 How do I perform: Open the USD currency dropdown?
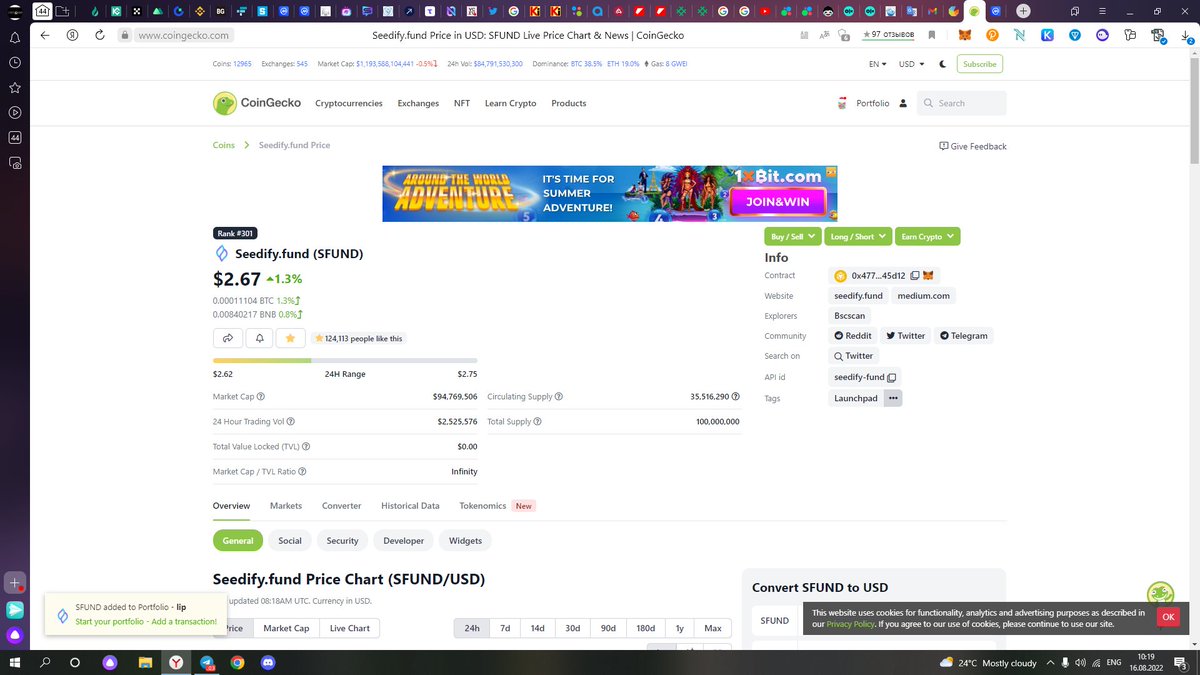(x=911, y=64)
